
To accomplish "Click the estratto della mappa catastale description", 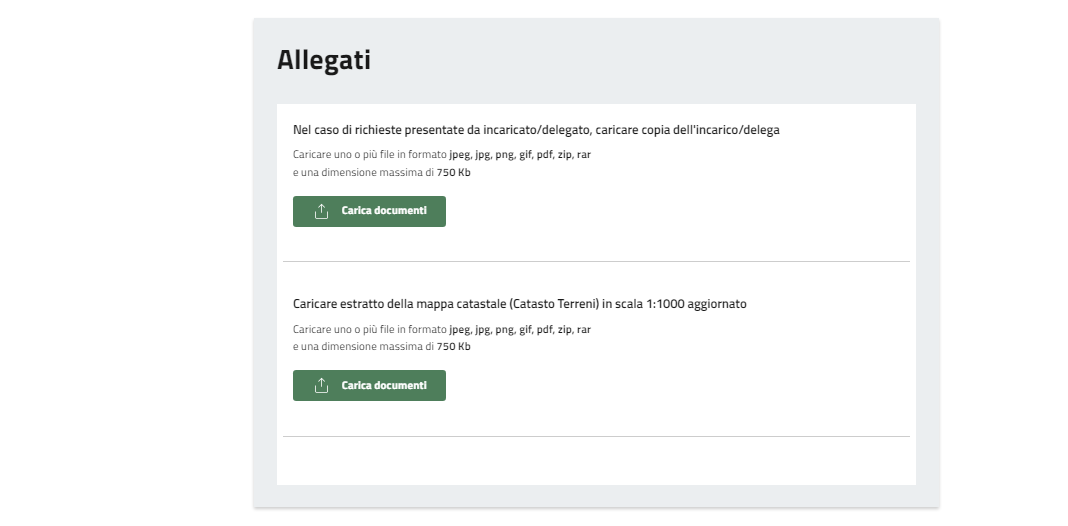I will click(519, 304).
